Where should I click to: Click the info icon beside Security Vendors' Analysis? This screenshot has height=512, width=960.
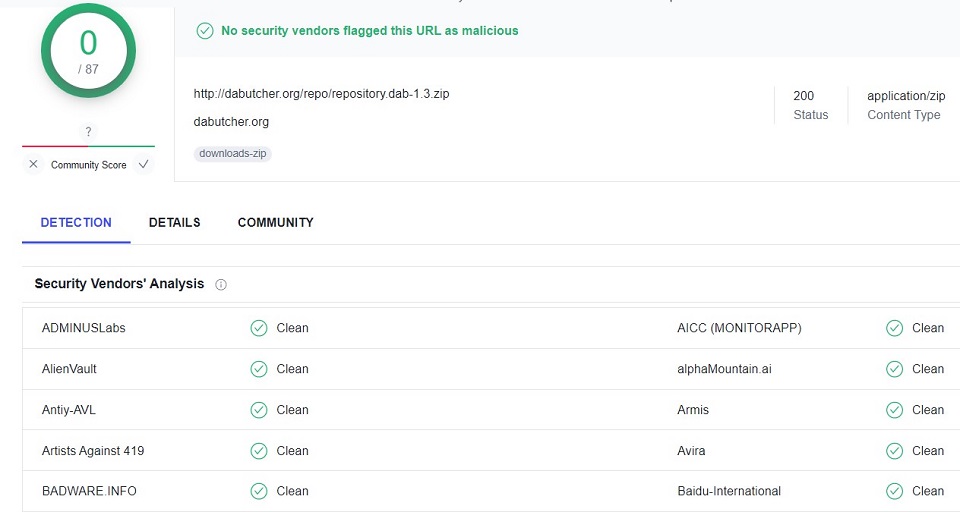pyautogui.click(x=221, y=284)
